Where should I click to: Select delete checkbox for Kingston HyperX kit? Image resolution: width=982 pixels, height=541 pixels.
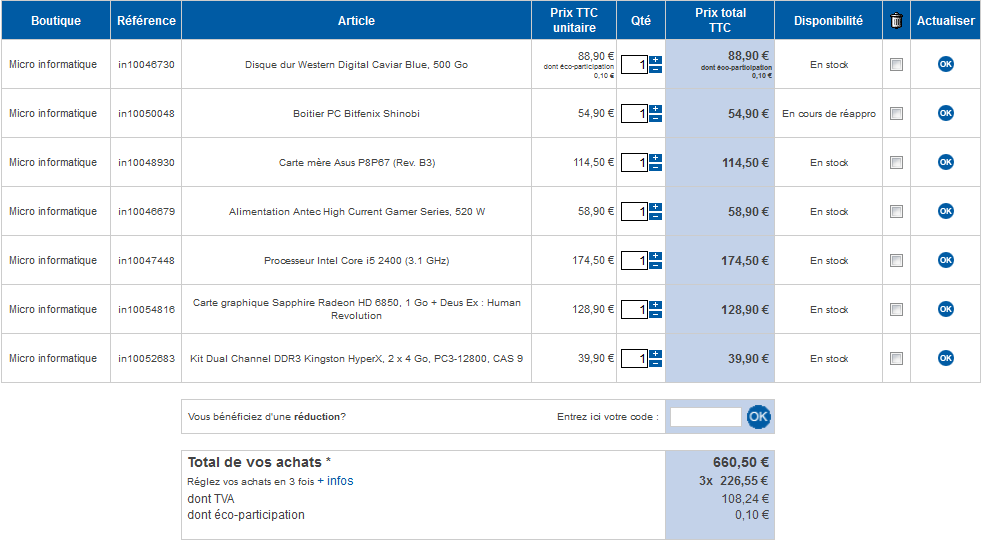click(896, 359)
